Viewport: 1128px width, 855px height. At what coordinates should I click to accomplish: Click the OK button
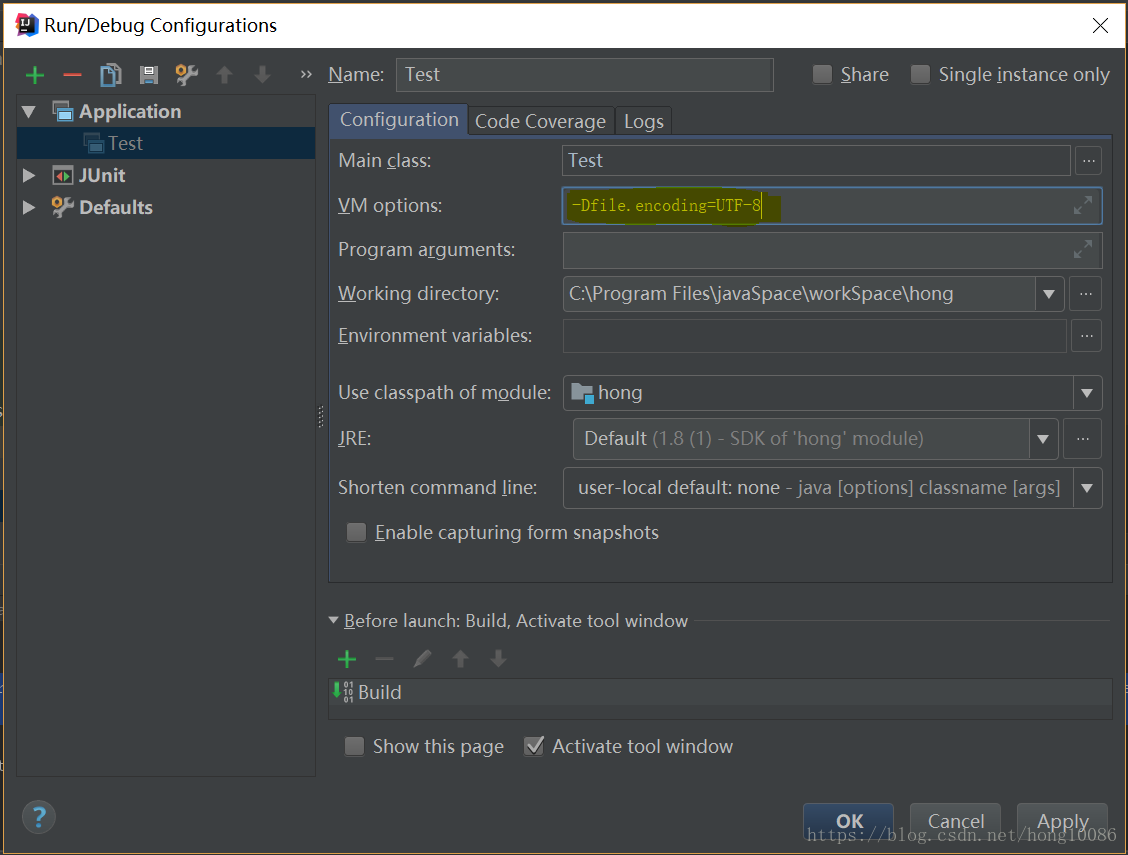[848, 821]
